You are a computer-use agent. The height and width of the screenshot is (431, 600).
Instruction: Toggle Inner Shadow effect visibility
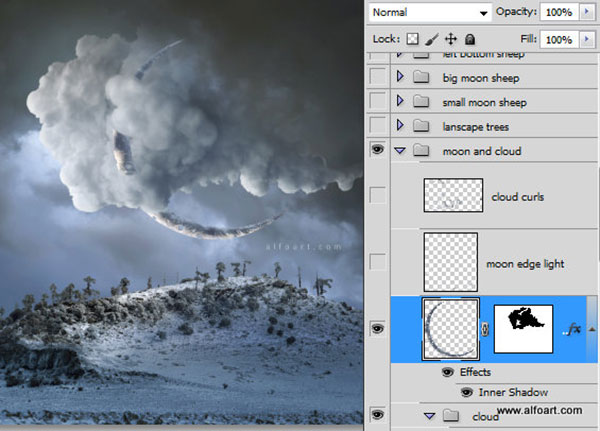[x=466, y=392]
